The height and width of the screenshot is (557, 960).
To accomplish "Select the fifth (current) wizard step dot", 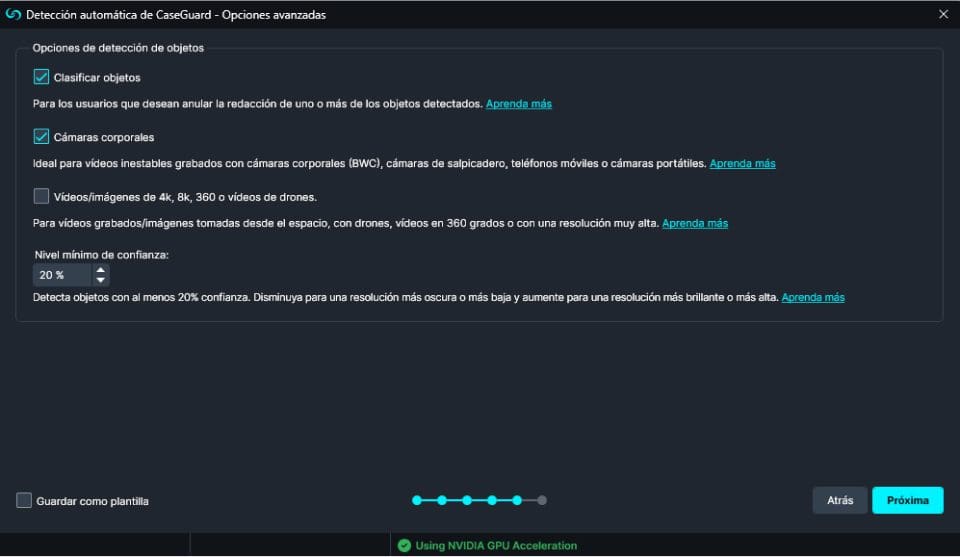I will click(x=517, y=500).
